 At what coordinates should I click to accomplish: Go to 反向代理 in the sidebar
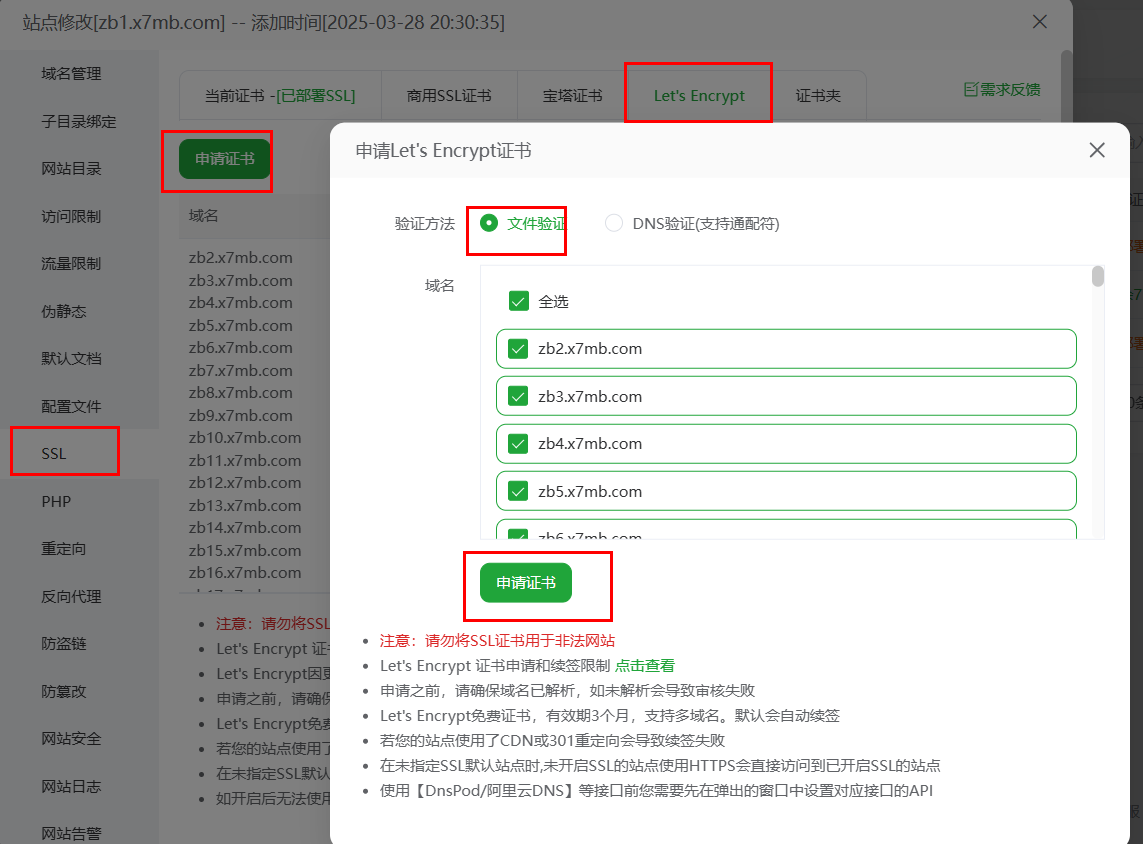click(71, 596)
